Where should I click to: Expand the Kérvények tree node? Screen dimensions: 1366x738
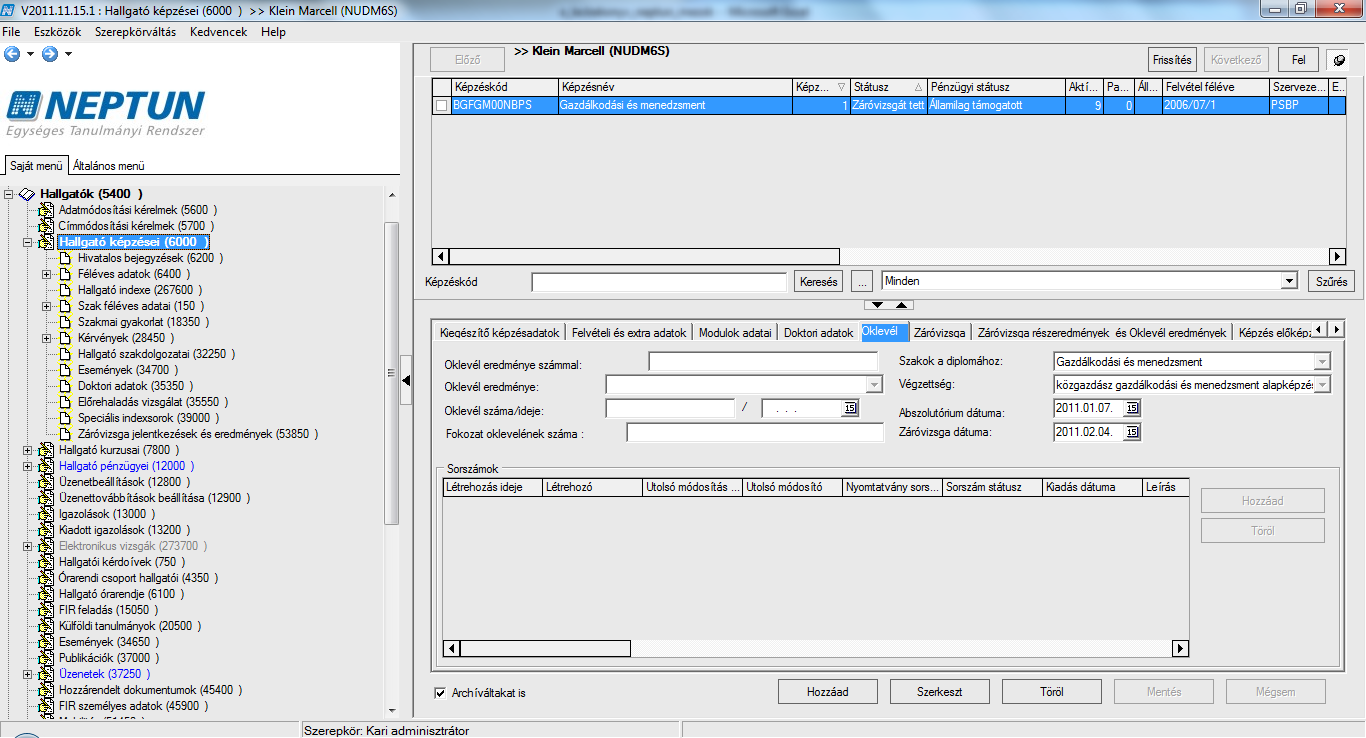[47, 338]
